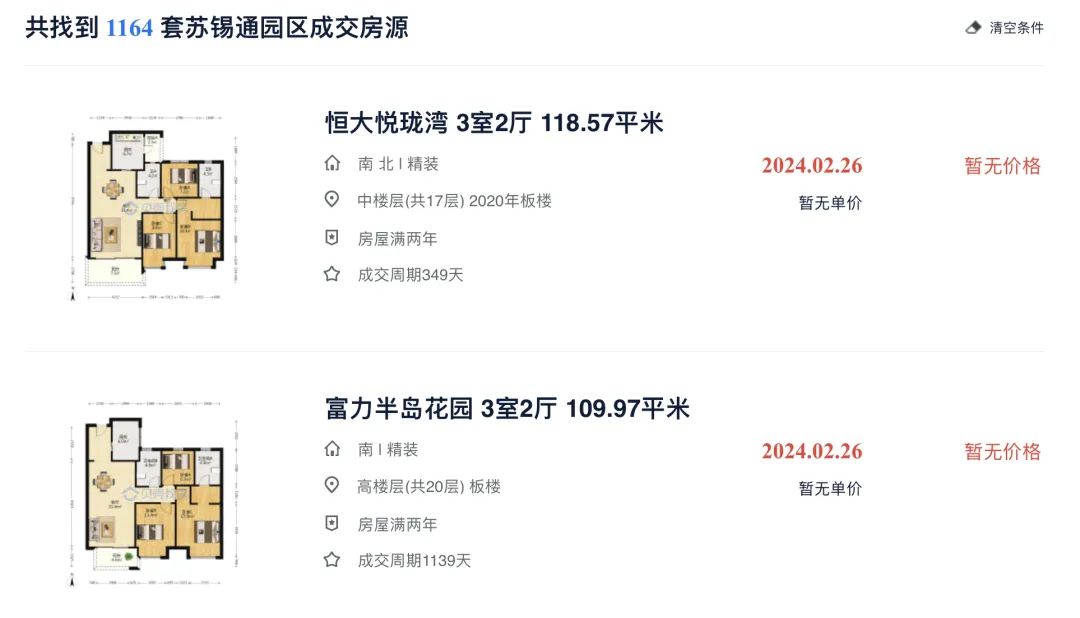View the 恒大悦珑湾 floor plan thumbnail
1080x618 pixels.
click(154, 208)
